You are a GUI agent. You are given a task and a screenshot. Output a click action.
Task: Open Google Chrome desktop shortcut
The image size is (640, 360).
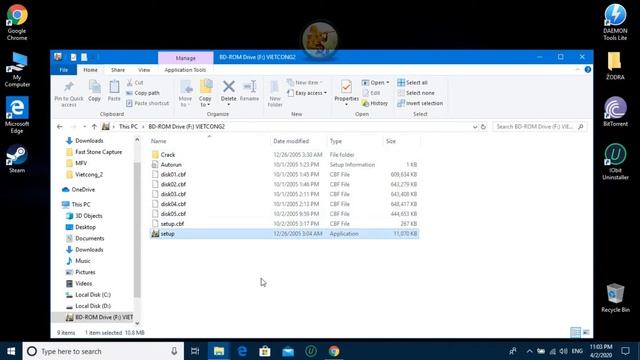tap(17, 22)
